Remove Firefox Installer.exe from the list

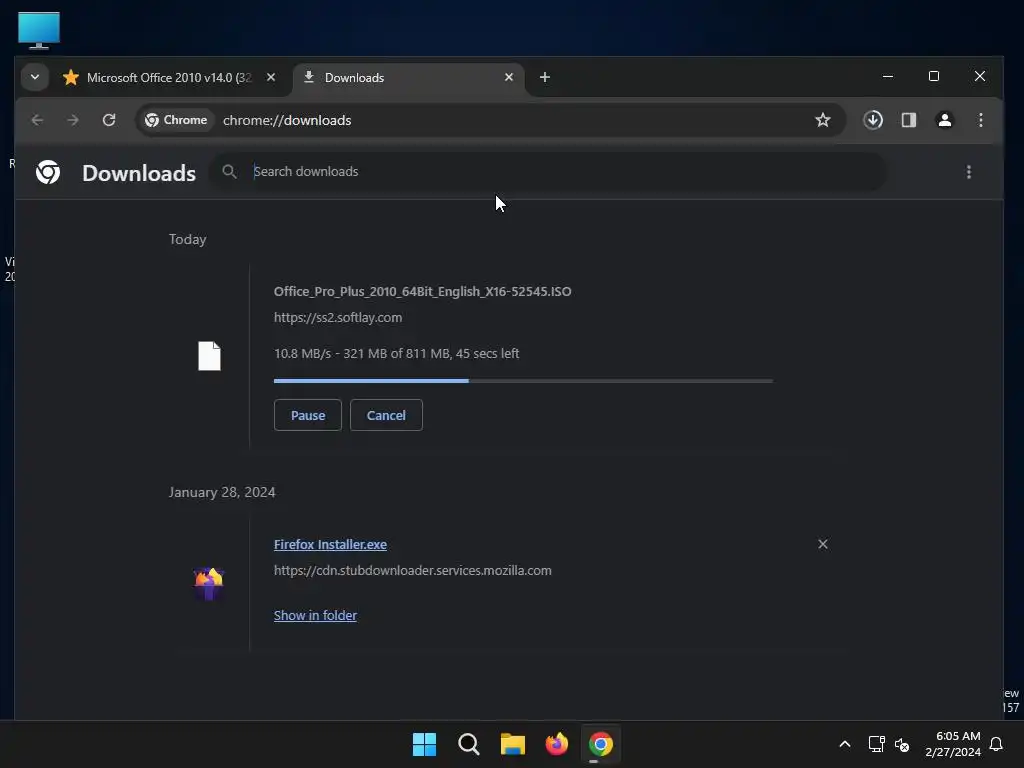(x=823, y=544)
